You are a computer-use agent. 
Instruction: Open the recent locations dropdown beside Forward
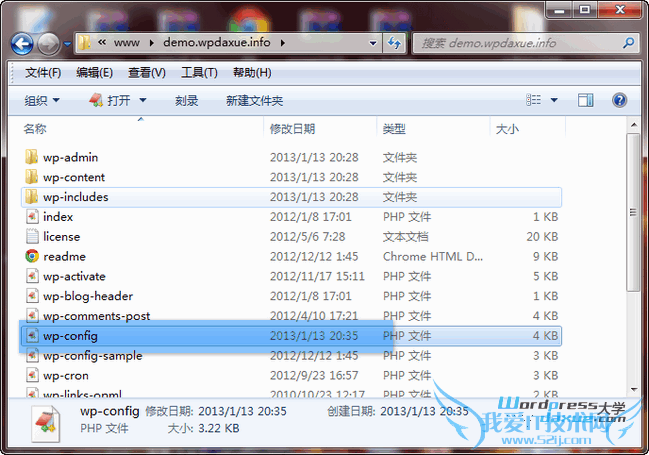[67, 43]
